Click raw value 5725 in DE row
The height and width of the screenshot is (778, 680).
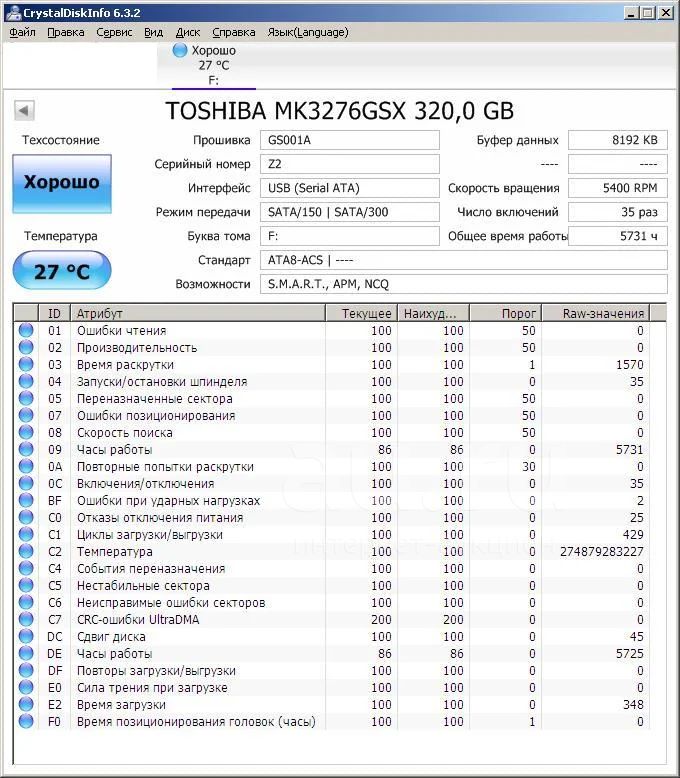point(629,653)
